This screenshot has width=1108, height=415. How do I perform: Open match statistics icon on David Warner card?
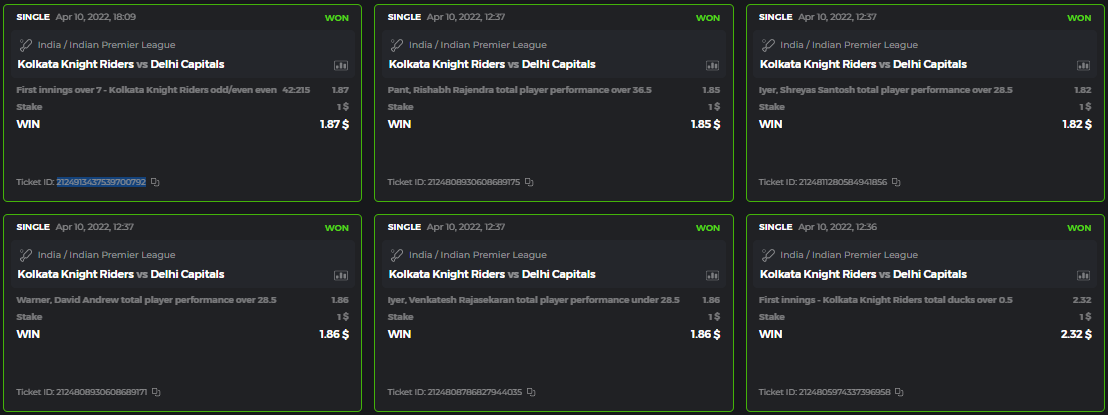(x=341, y=275)
